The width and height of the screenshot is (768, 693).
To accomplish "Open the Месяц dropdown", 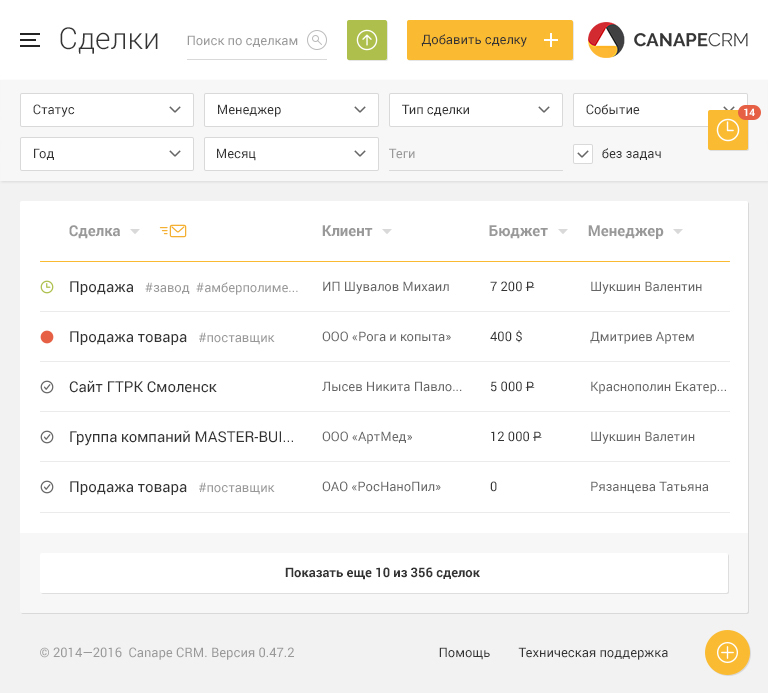I will tap(291, 154).
